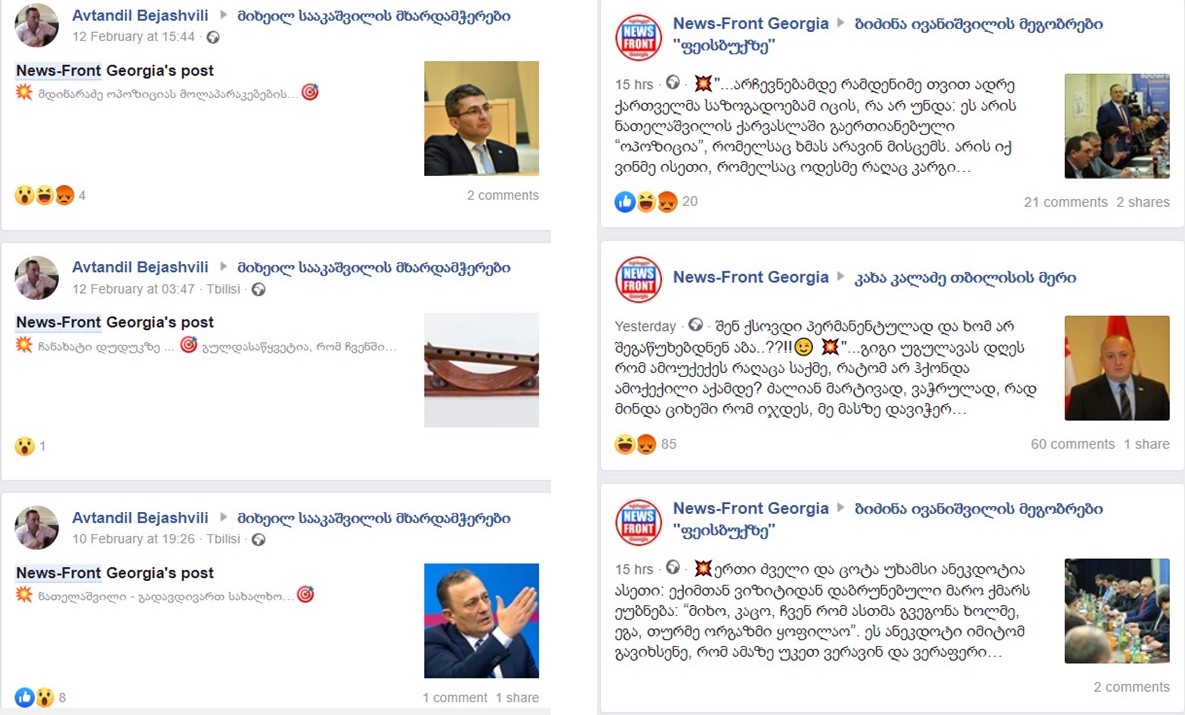Open thumbnail of man gesturing on blue background
Screen dimensions: 1185x715
481,621
